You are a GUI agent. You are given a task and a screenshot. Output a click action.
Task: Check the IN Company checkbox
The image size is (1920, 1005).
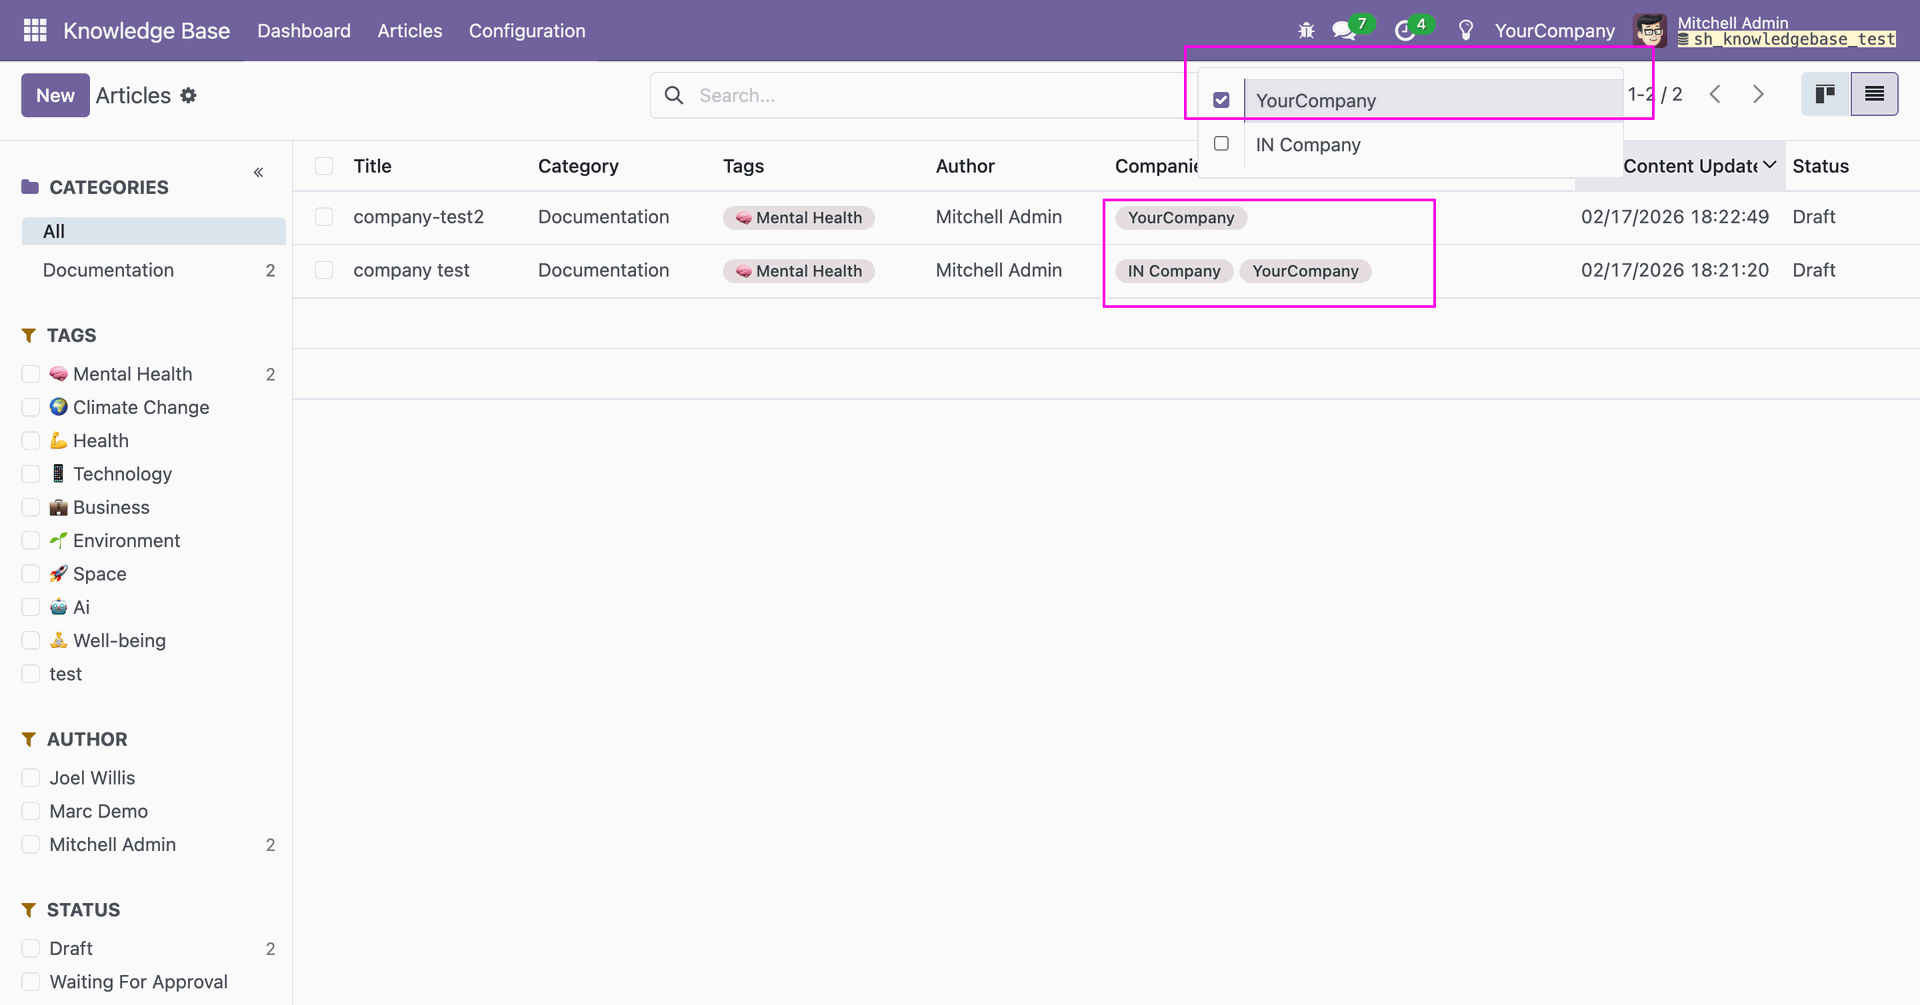(x=1221, y=144)
